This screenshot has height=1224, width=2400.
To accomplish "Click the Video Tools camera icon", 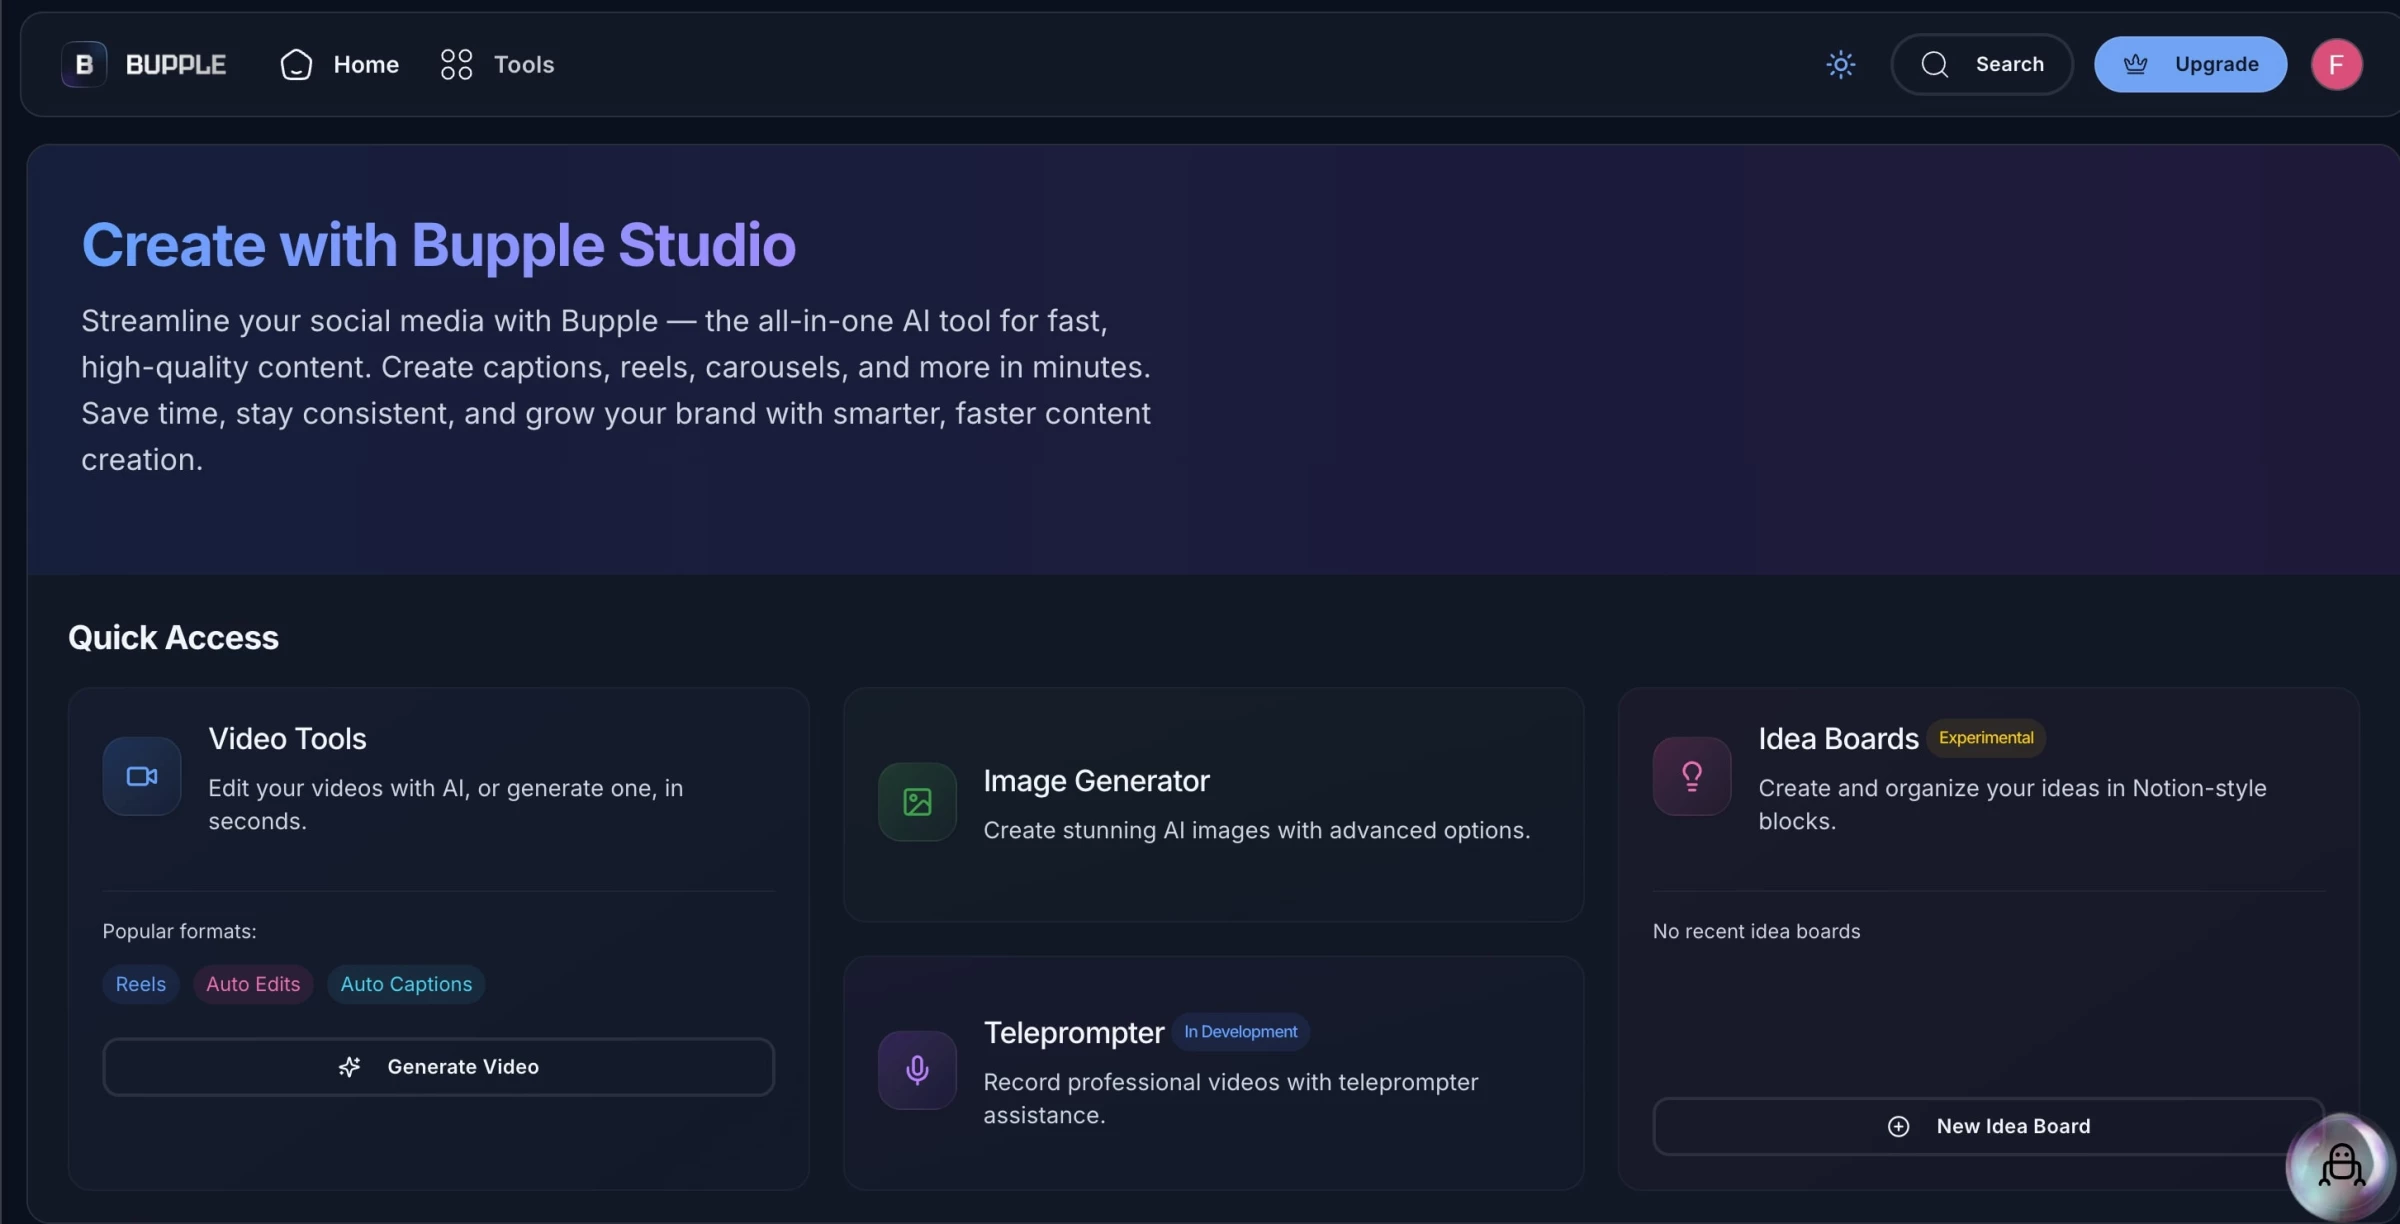I will click(x=142, y=776).
